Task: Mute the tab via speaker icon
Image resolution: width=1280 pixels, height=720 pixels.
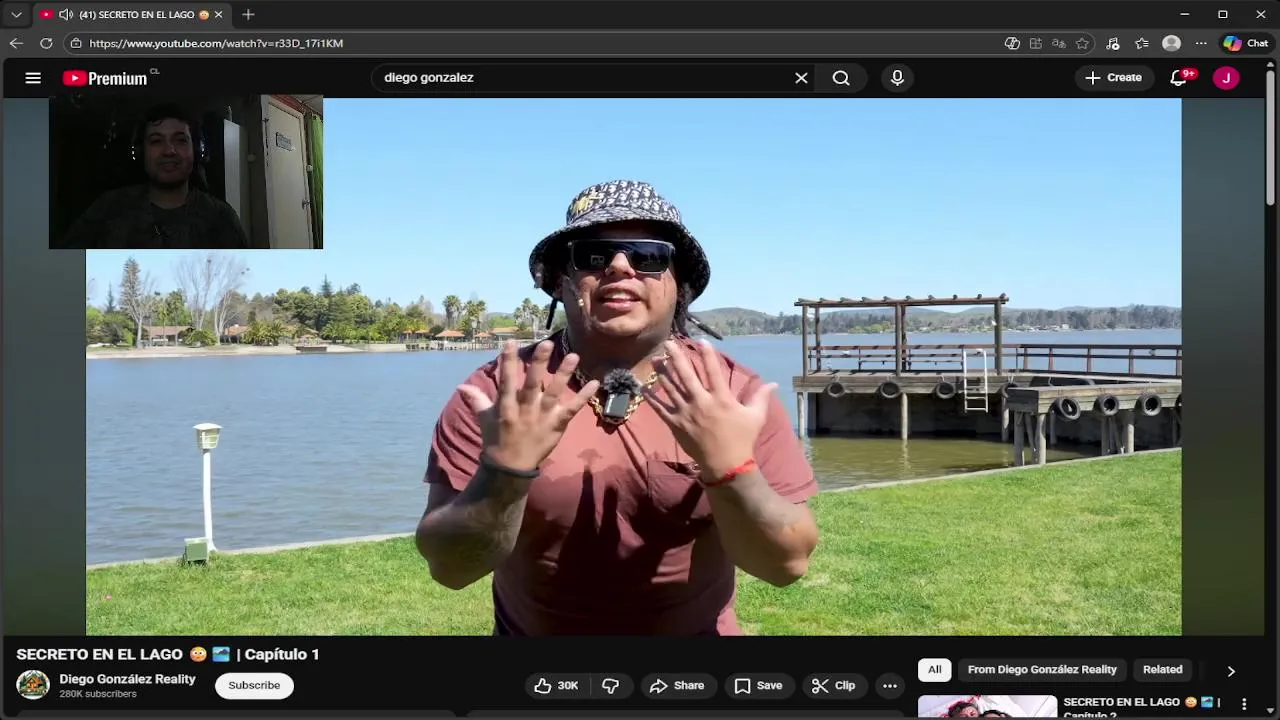Action: click(65, 15)
